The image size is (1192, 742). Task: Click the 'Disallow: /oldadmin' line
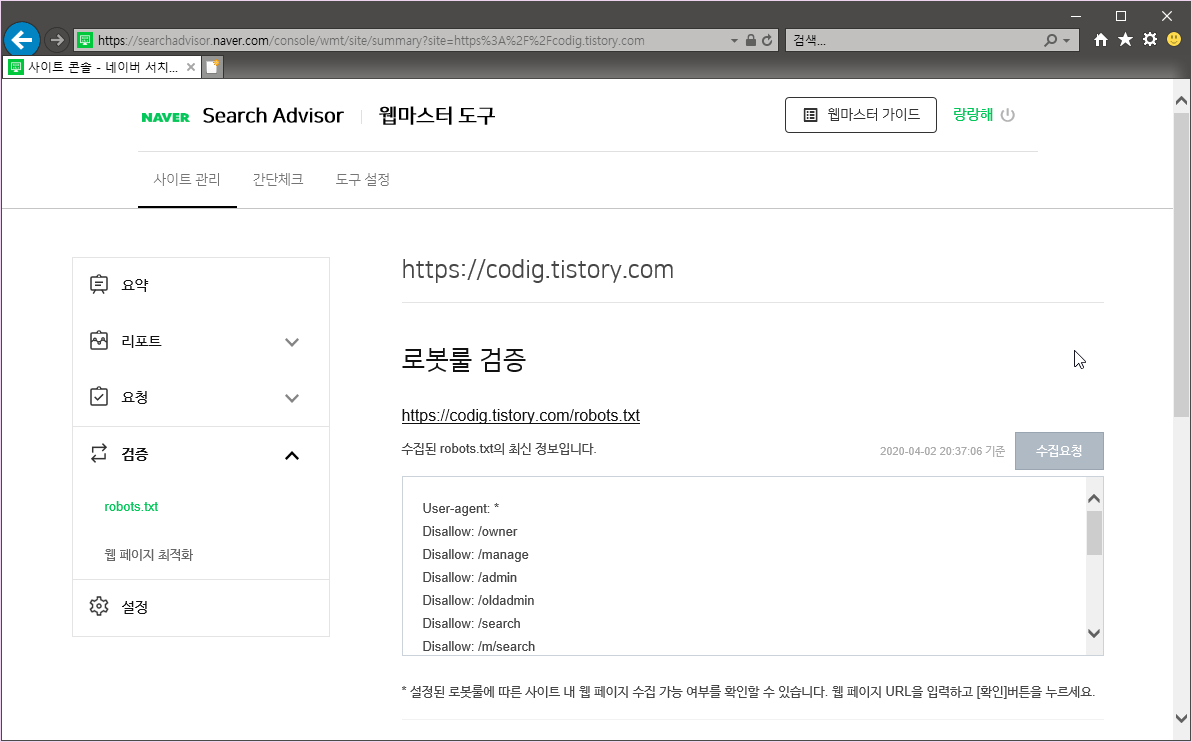click(x=478, y=601)
